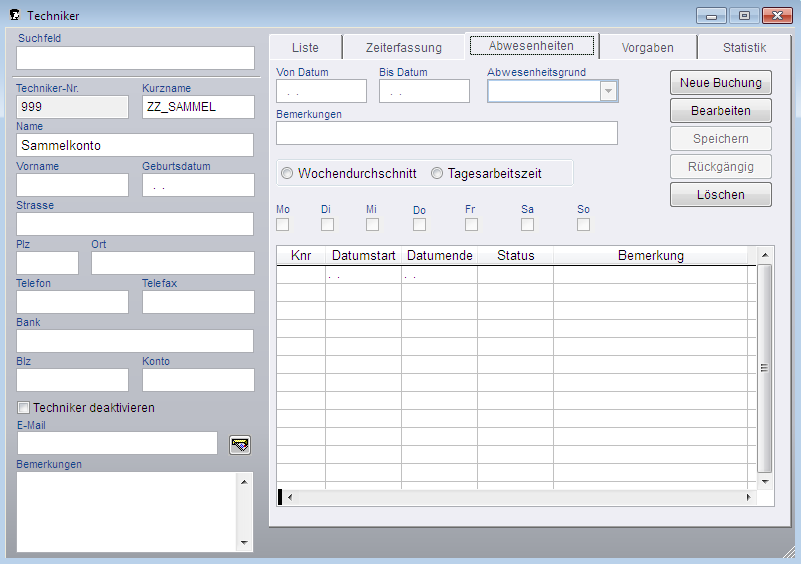This screenshot has width=801, height=564.
Task: Tick the Mi weekday checkbox
Action: coord(372,225)
